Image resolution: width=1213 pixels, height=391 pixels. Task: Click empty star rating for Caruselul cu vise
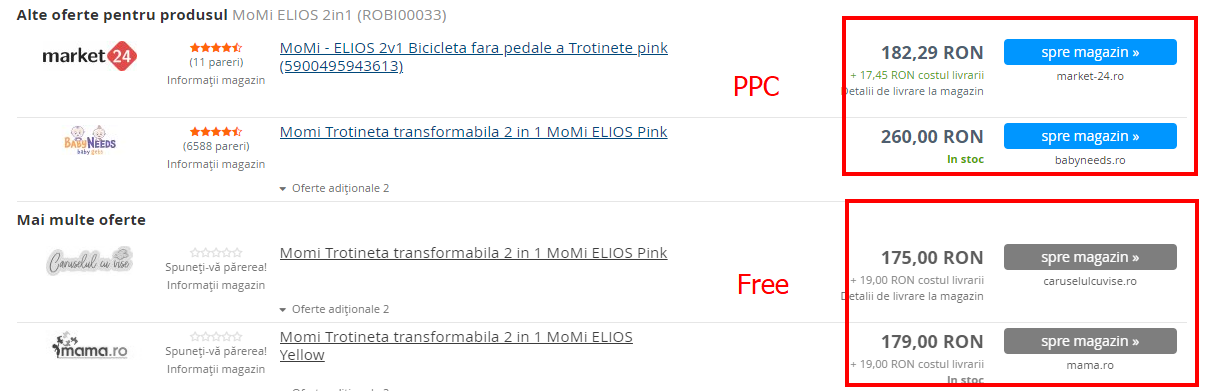(216, 253)
